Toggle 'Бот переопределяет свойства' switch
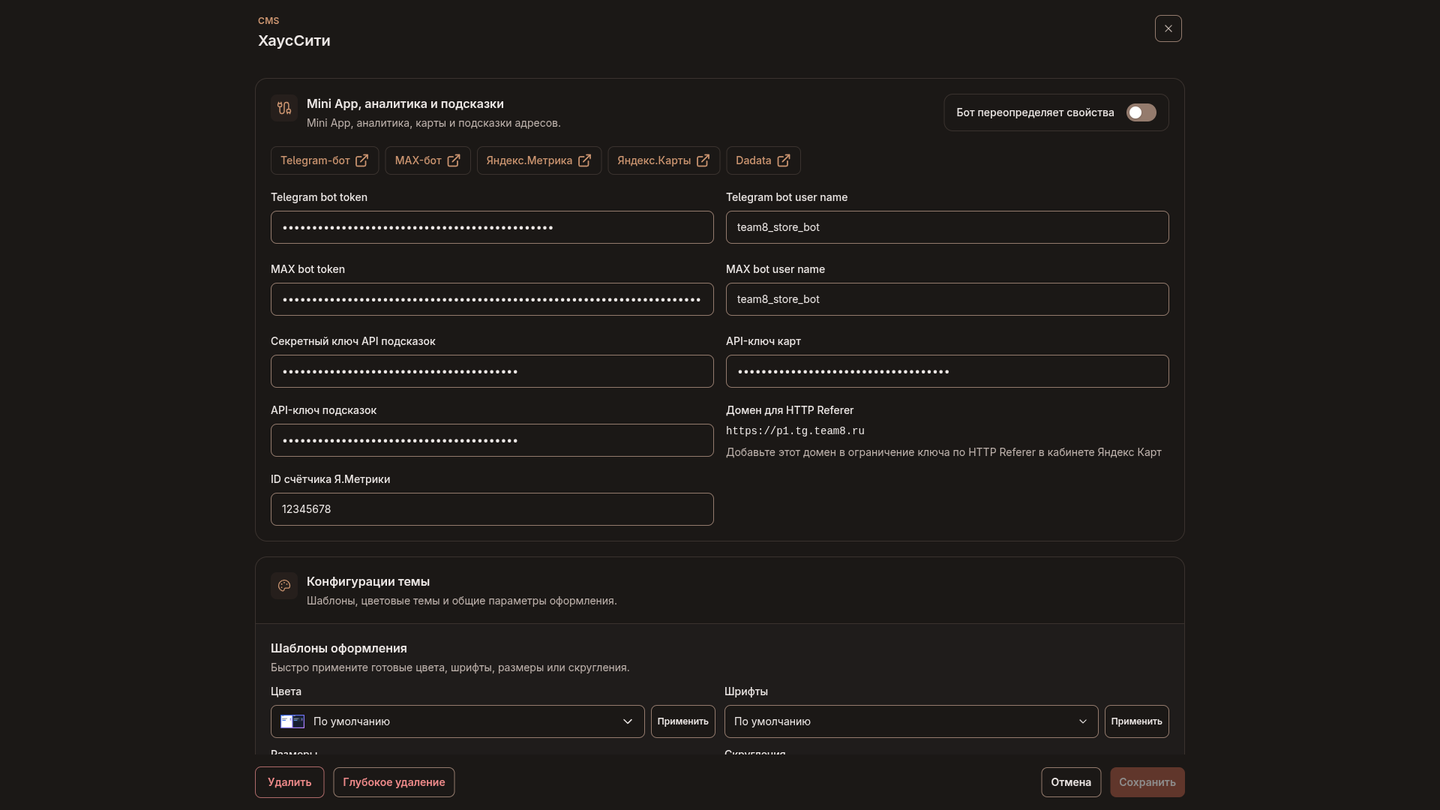Viewport: 1440px width, 810px height. [1141, 113]
